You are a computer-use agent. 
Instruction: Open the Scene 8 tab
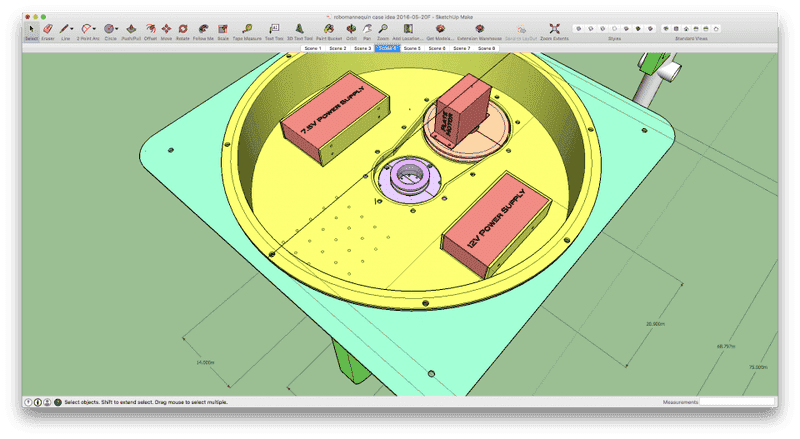pos(486,48)
